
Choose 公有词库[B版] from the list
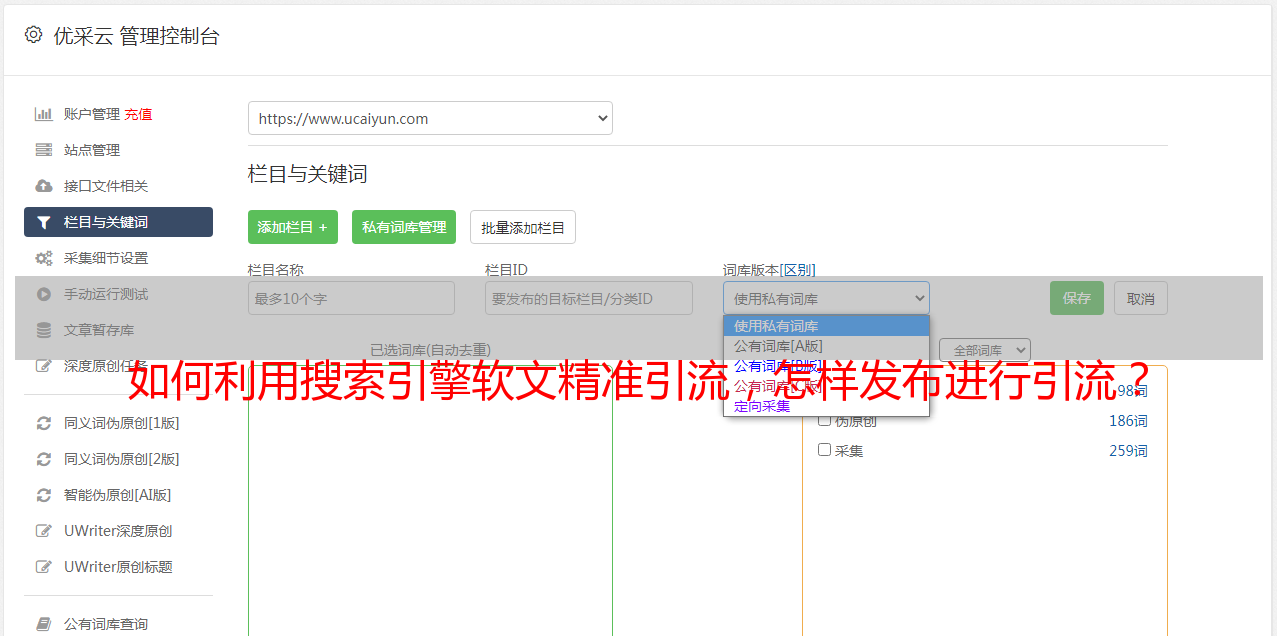[x=826, y=366]
